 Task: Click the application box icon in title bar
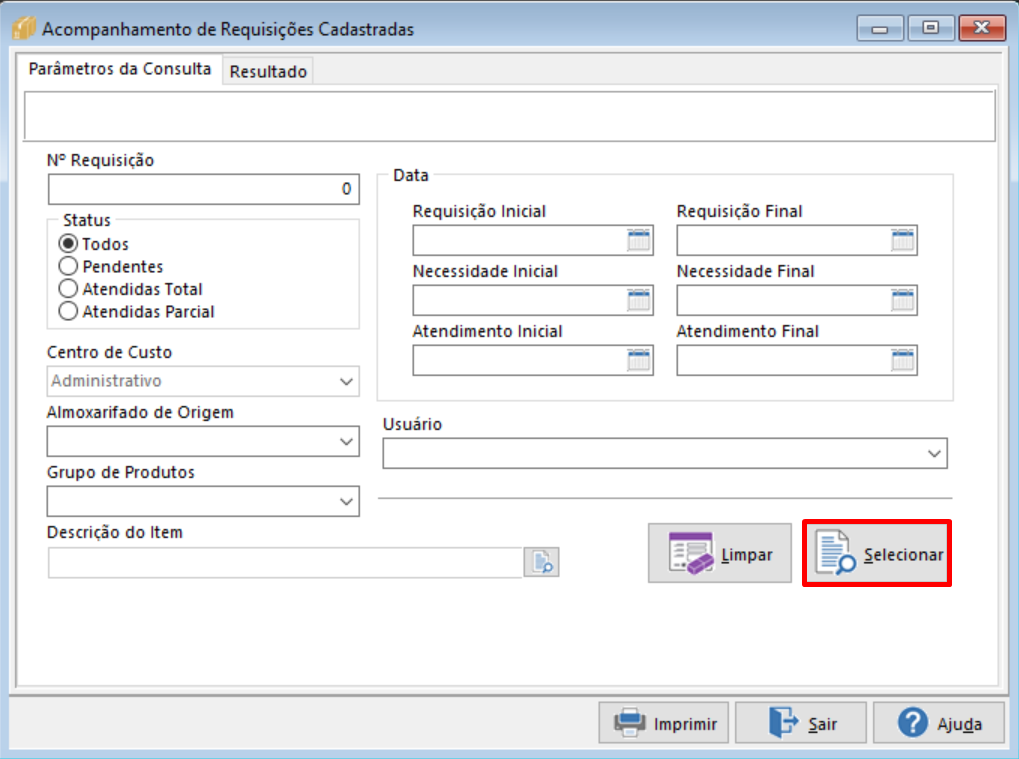pyautogui.click(x=23, y=29)
